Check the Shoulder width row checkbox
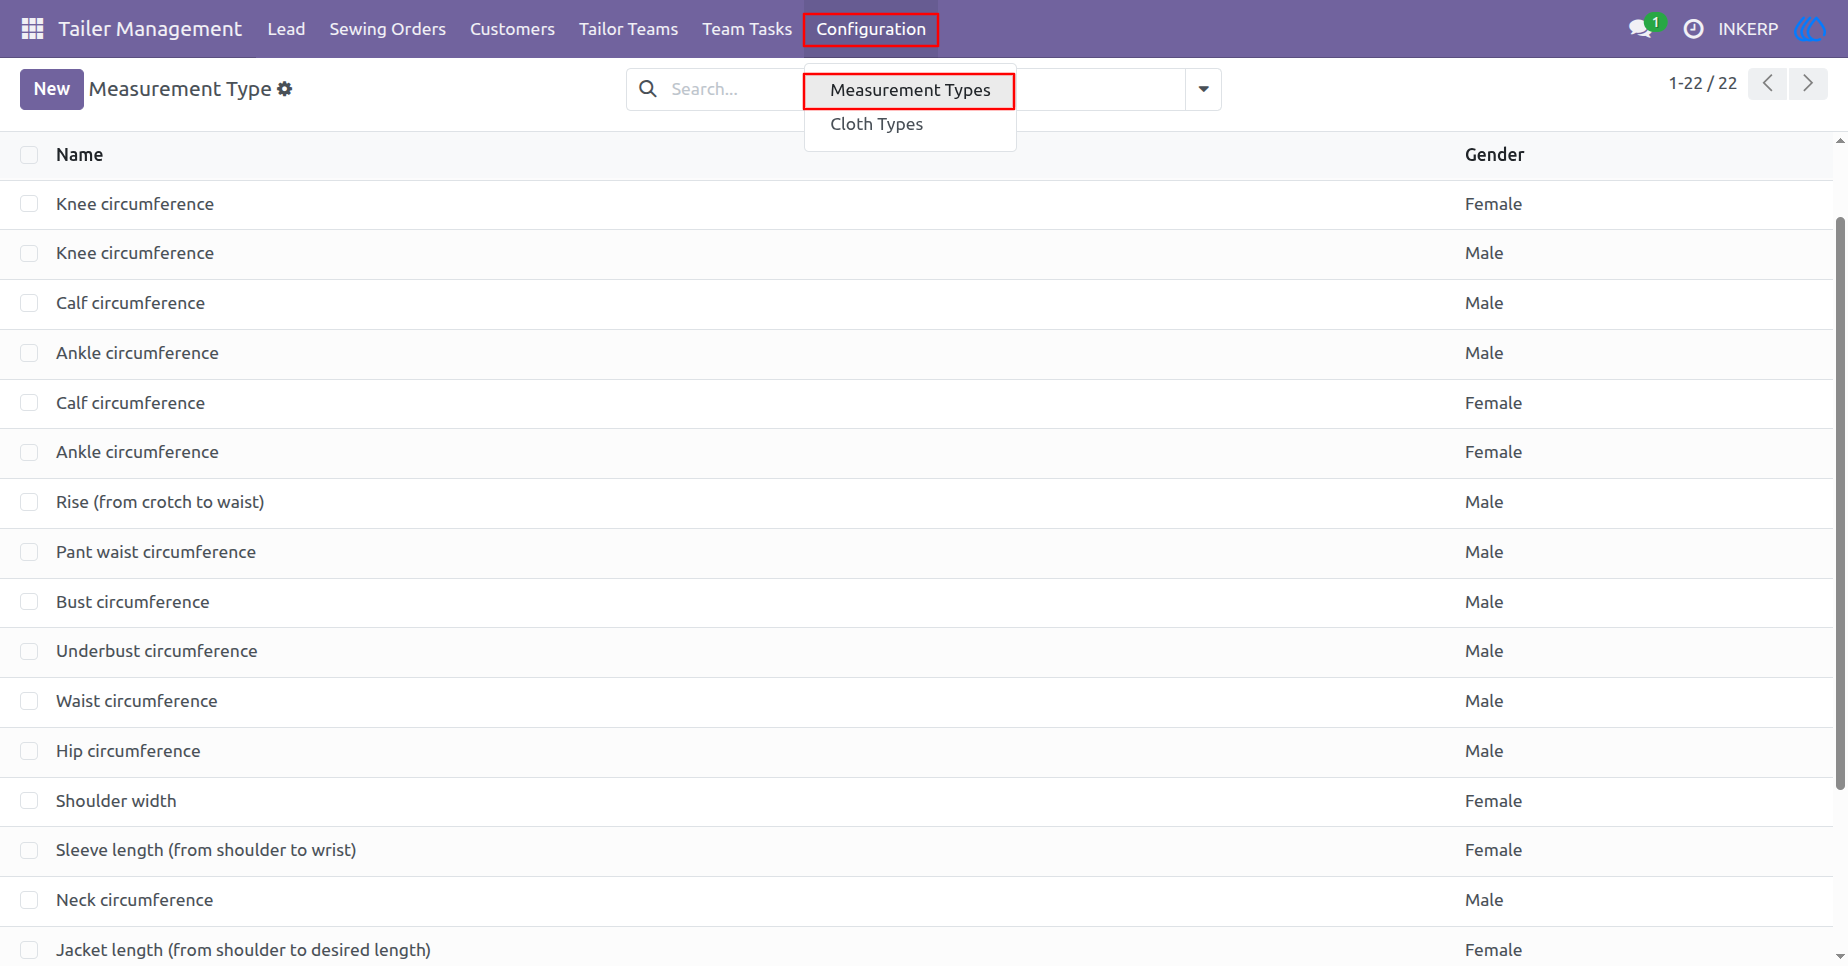The image size is (1848, 966). coord(29,801)
